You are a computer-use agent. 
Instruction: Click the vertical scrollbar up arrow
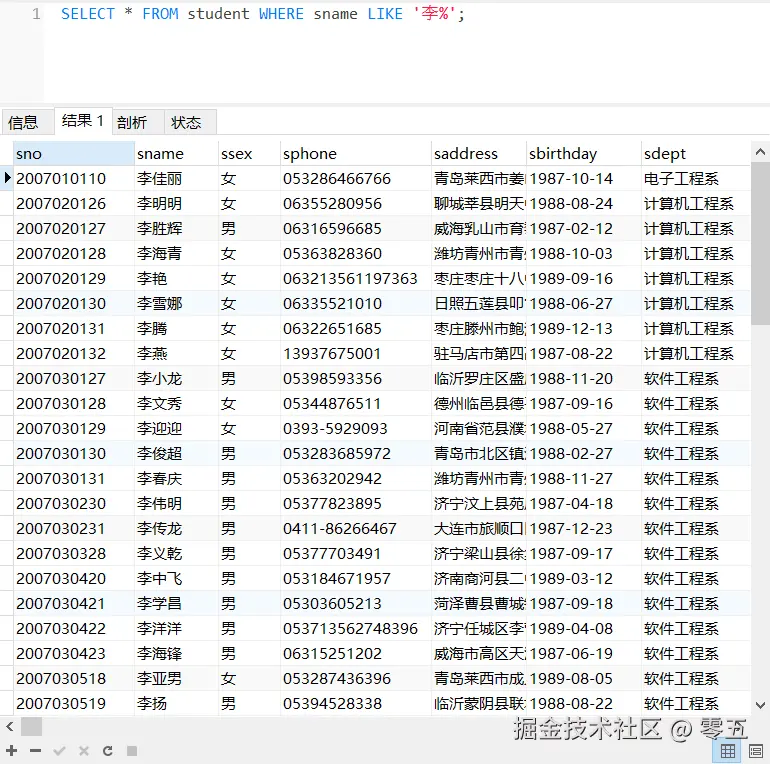(760, 152)
